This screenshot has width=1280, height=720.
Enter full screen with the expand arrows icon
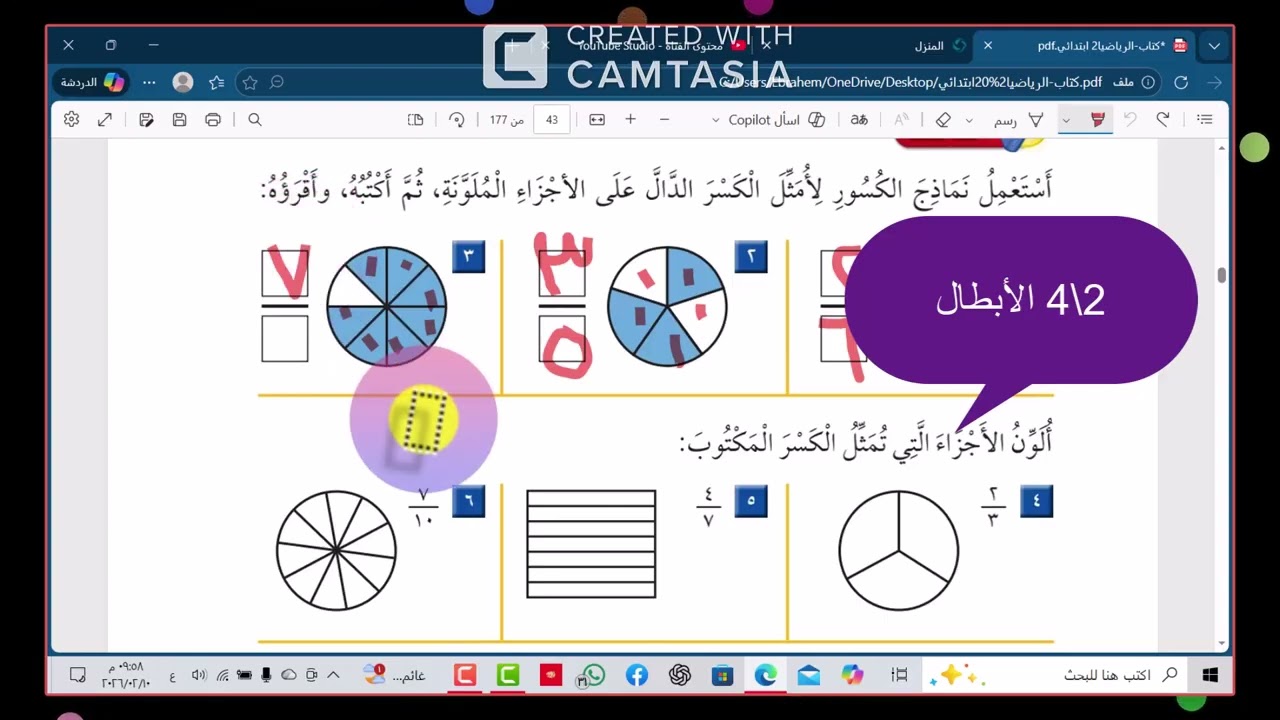(105, 120)
